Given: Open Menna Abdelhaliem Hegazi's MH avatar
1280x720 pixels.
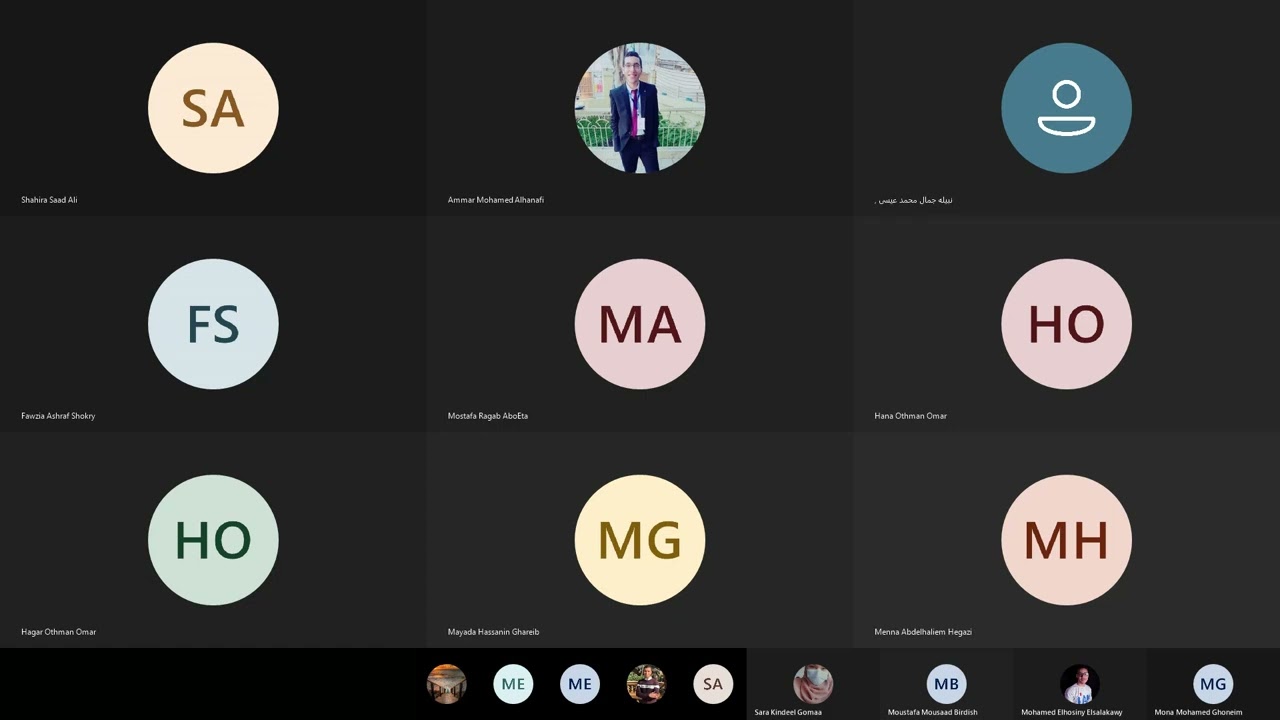Looking at the screenshot, I should (x=1066, y=540).
